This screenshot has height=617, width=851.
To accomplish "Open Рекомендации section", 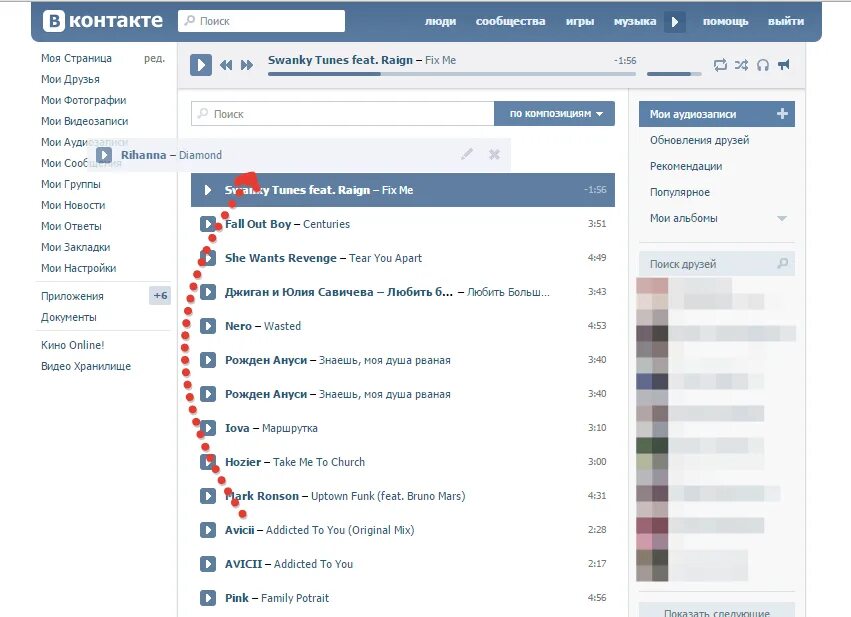I will click(x=686, y=166).
